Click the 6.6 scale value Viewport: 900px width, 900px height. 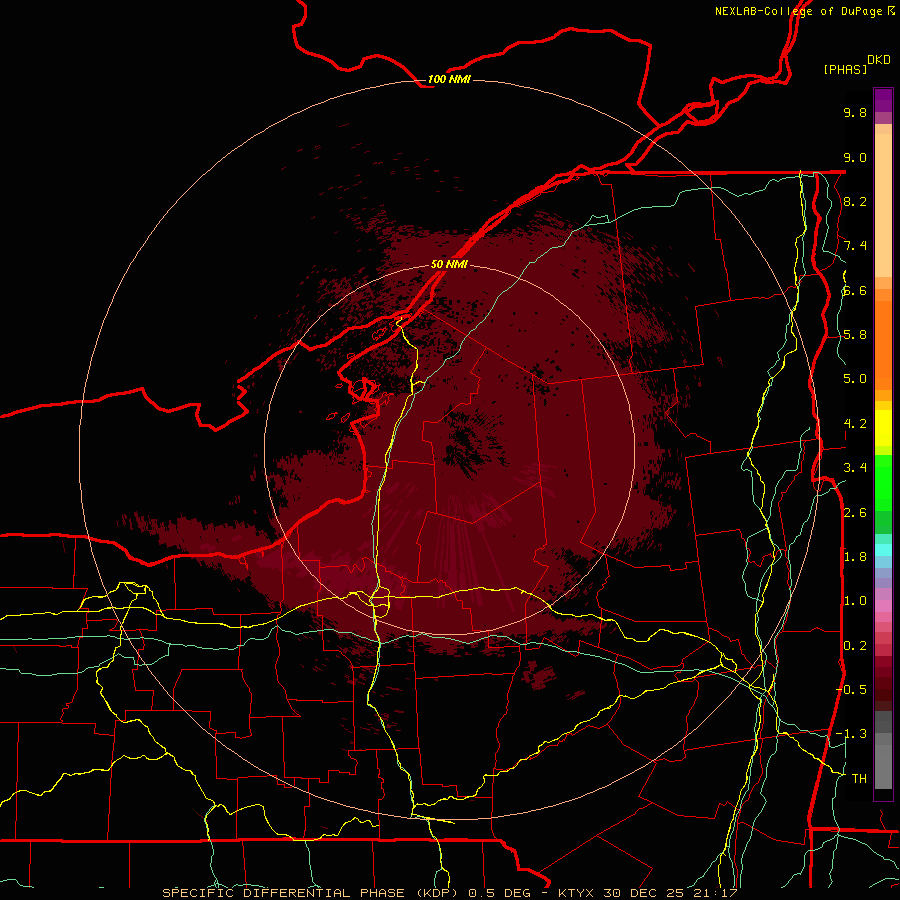coord(855,290)
